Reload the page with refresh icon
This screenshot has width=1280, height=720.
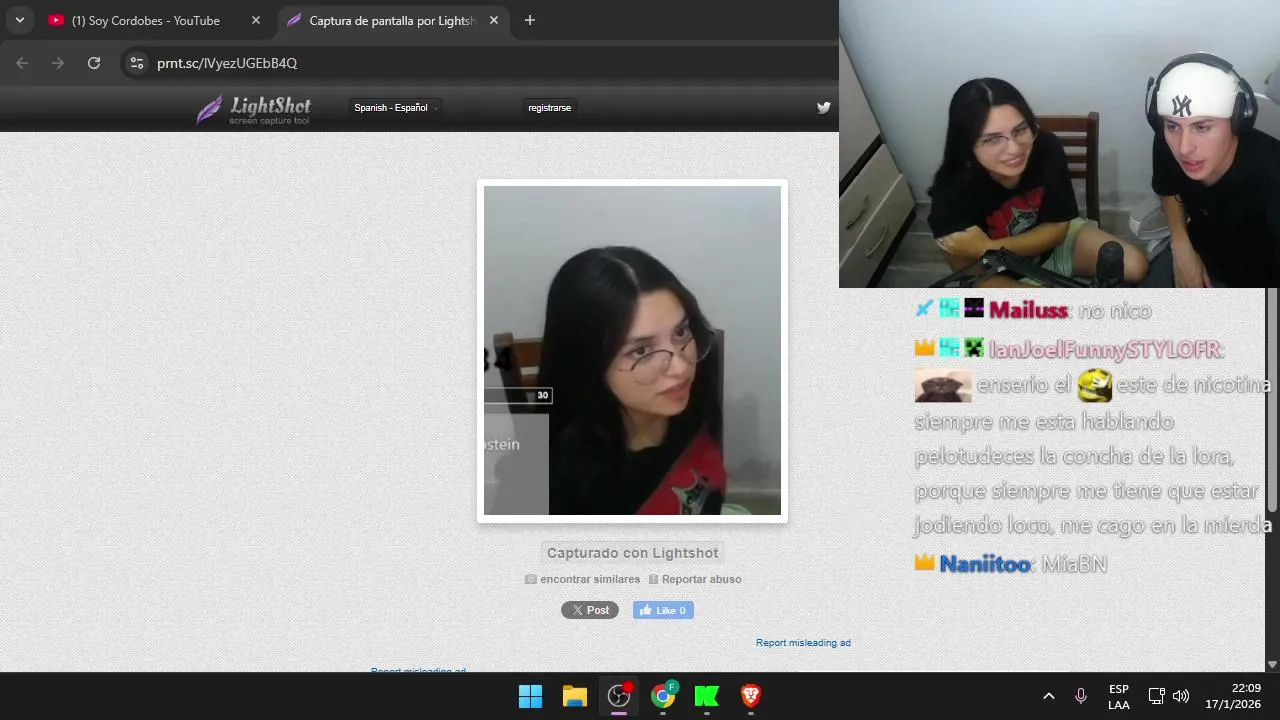pyautogui.click(x=94, y=63)
